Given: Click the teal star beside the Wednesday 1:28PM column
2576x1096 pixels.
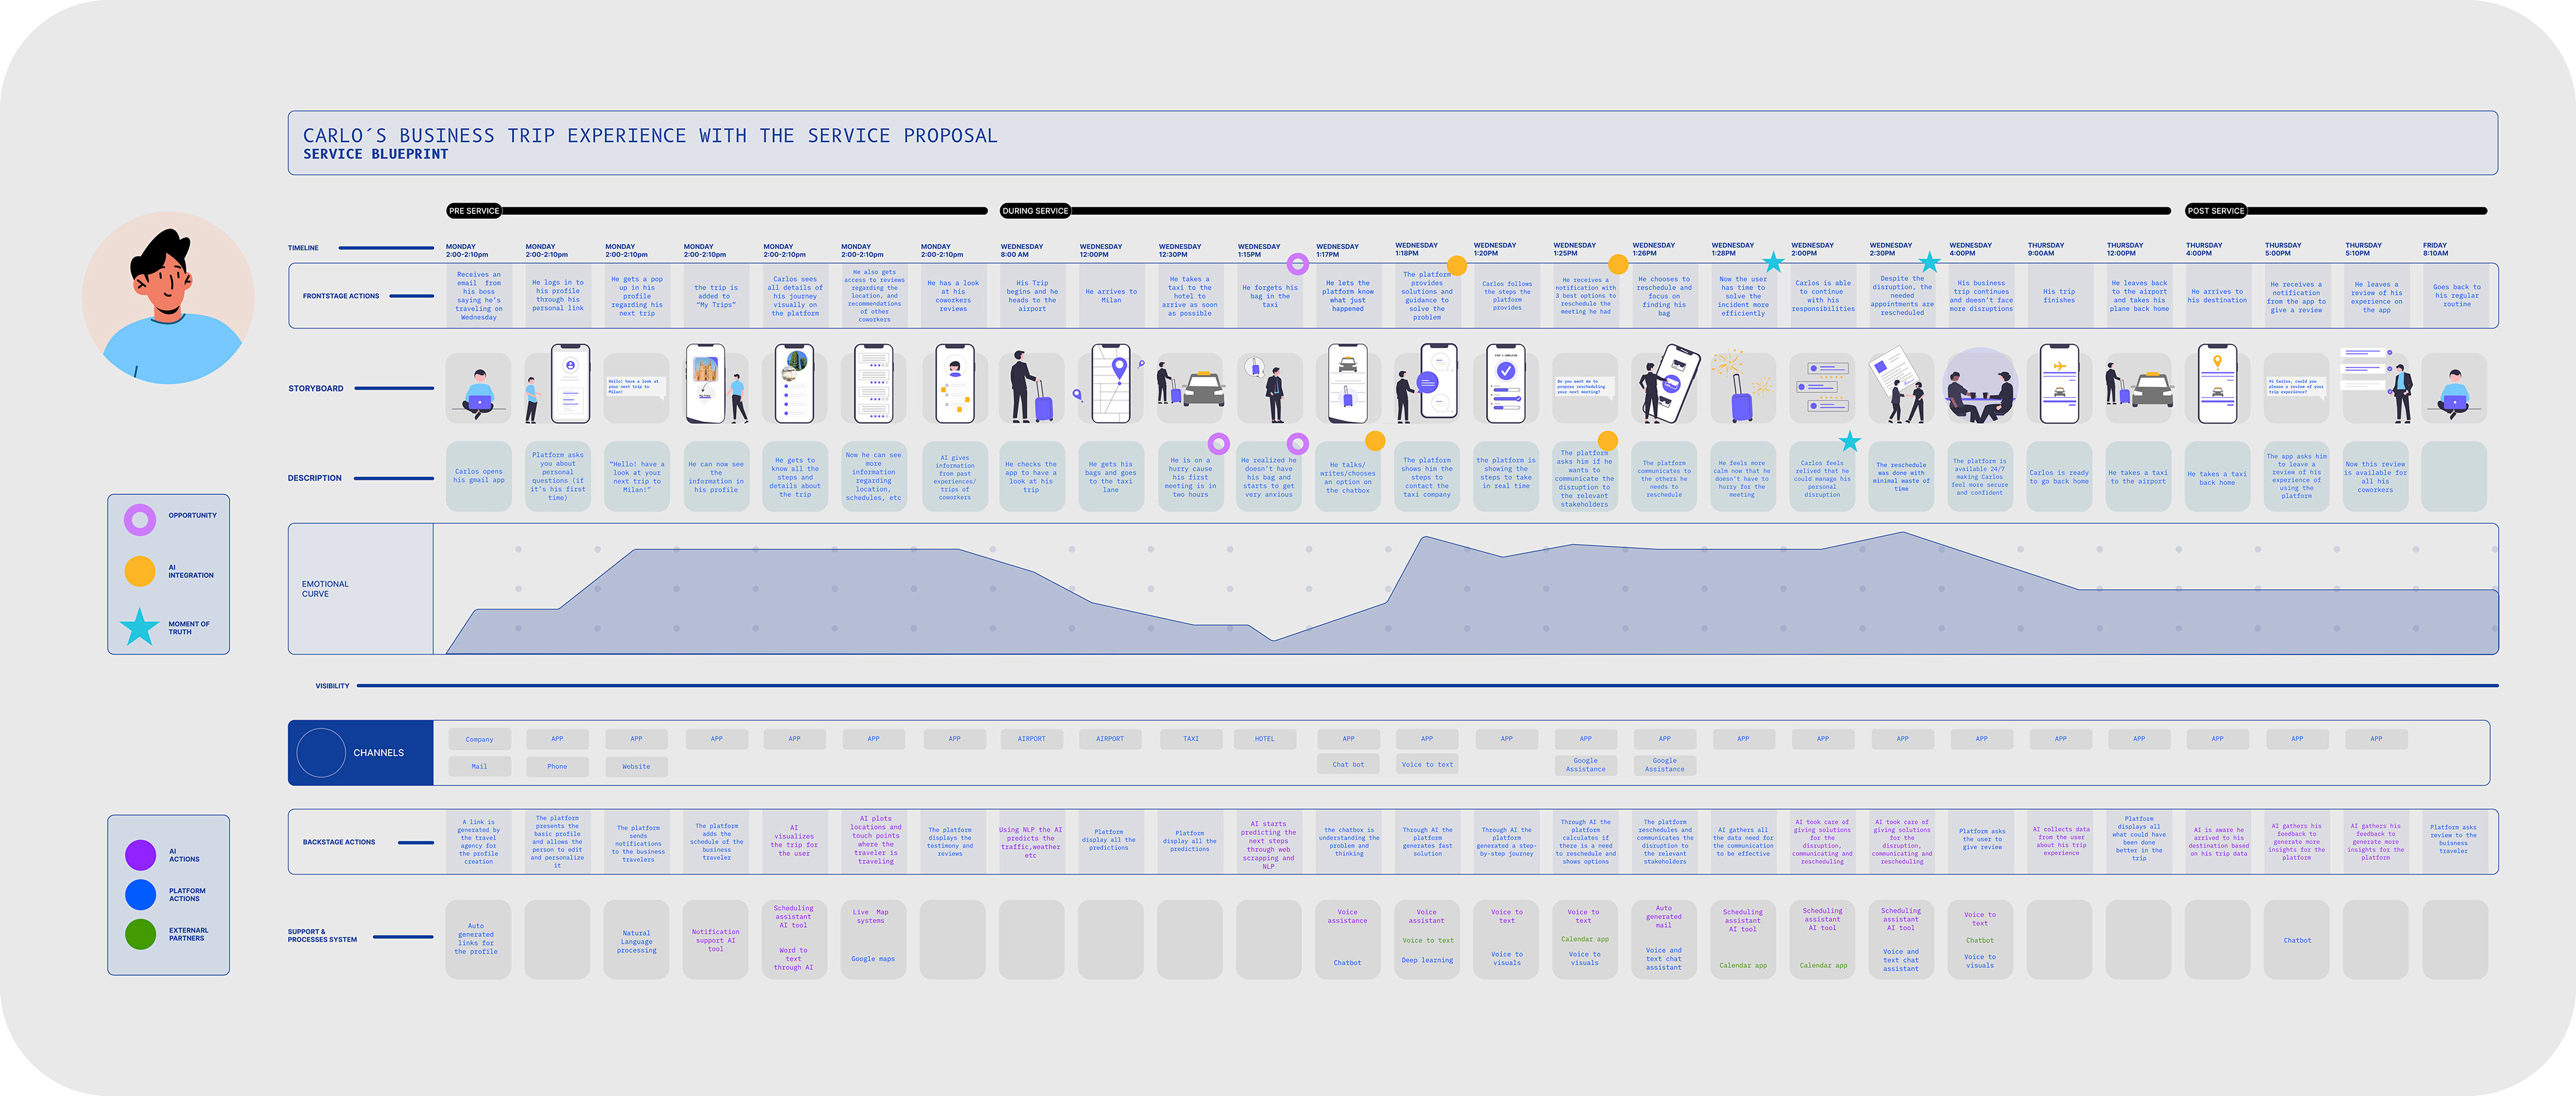Looking at the screenshot, I should click(x=1773, y=262).
